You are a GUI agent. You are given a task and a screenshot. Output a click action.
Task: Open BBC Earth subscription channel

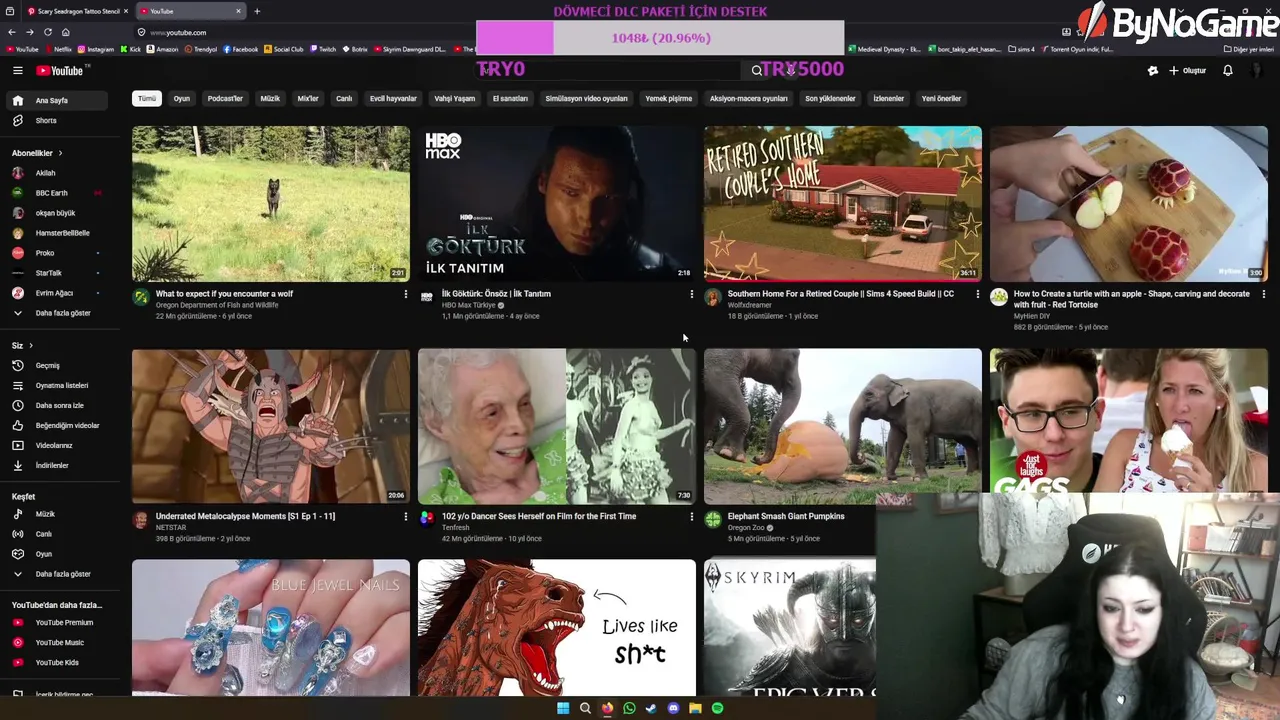coord(55,193)
